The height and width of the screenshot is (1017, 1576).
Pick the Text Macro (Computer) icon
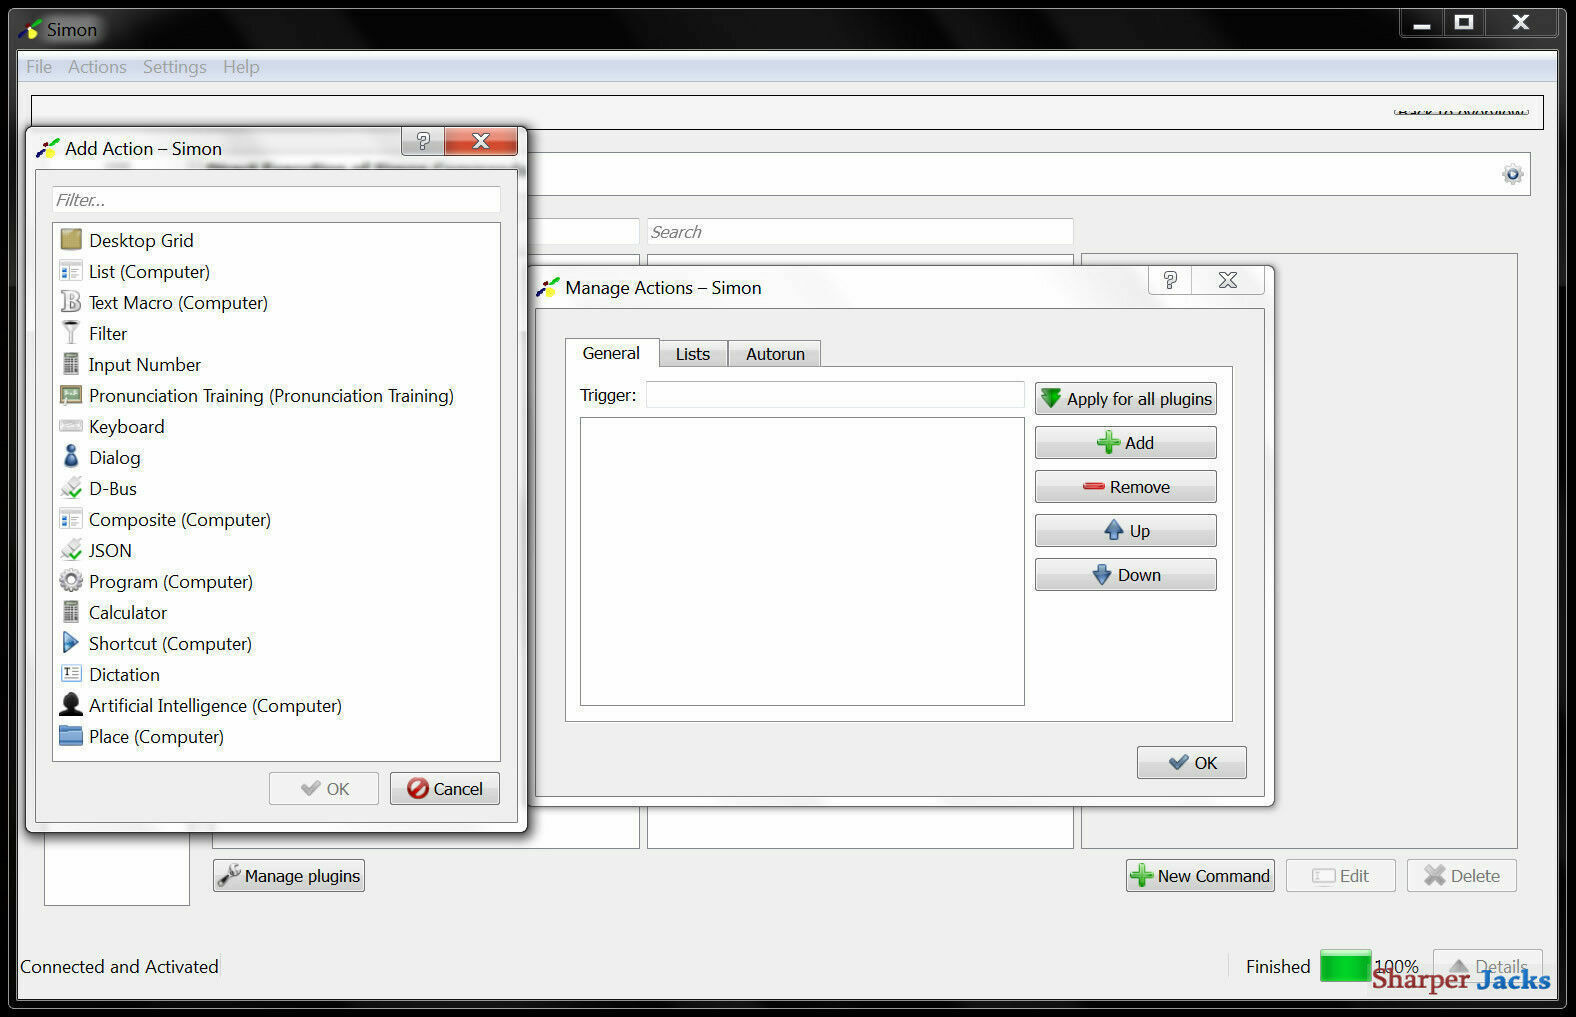tap(71, 302)
